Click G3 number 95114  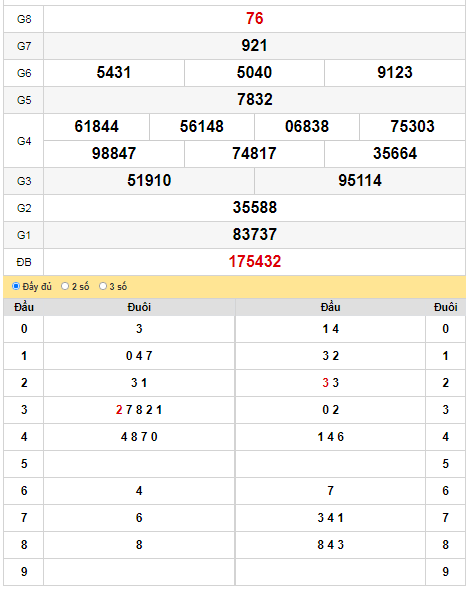[360, 181]
